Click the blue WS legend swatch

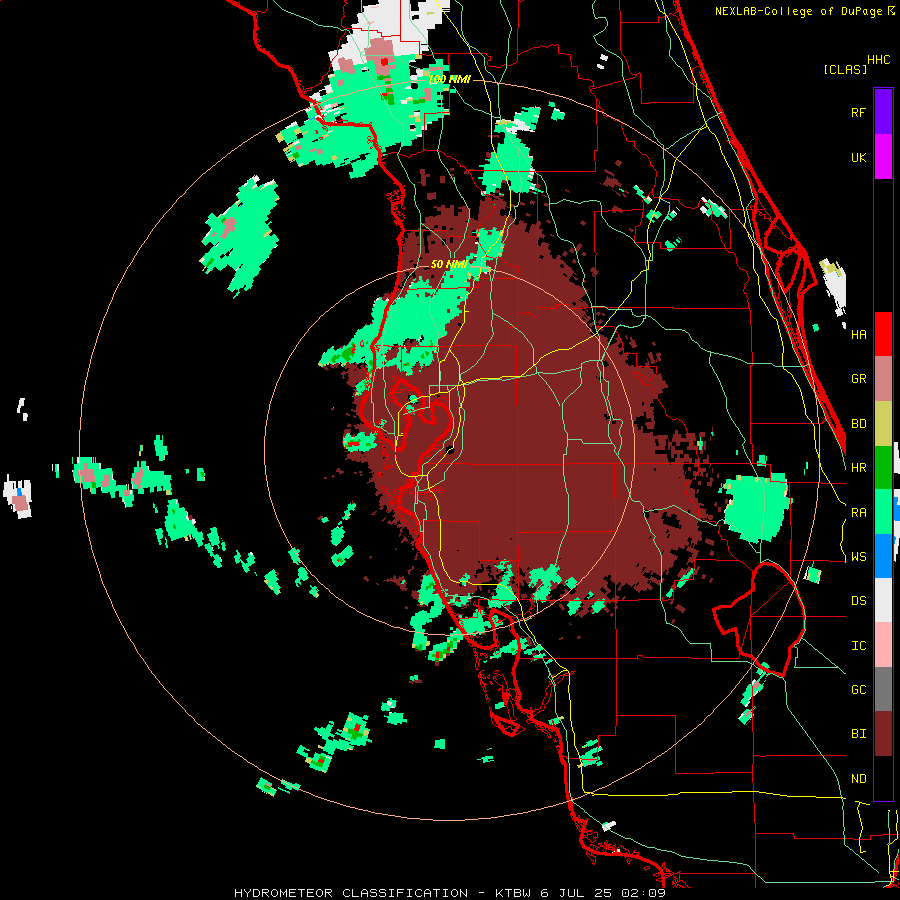[883, 556]
